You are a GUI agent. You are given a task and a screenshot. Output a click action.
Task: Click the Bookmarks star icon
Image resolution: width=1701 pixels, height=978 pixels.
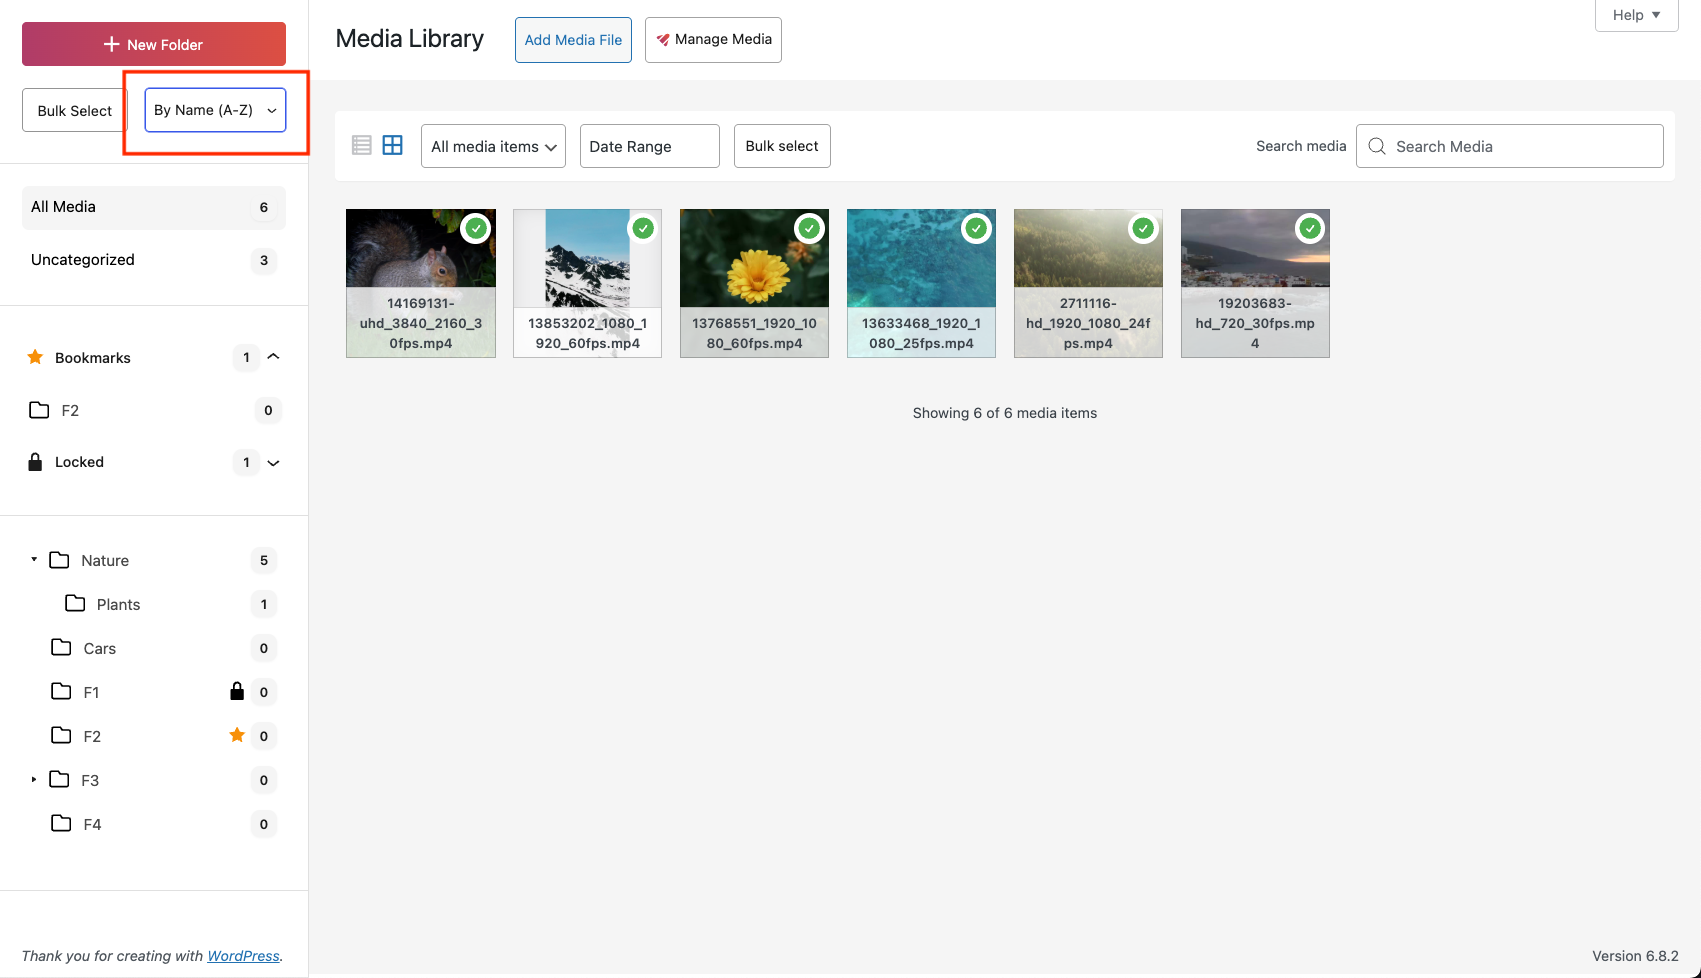point(35,357)
